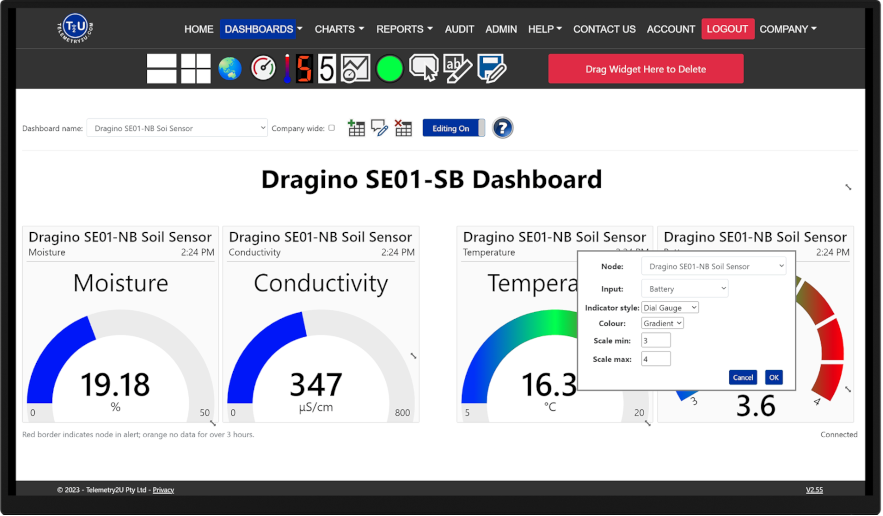Image resolution: width=883 pixels, height=516 pixels.
Task: Click the save-with-pencil icon
Action: coord(492,69)
